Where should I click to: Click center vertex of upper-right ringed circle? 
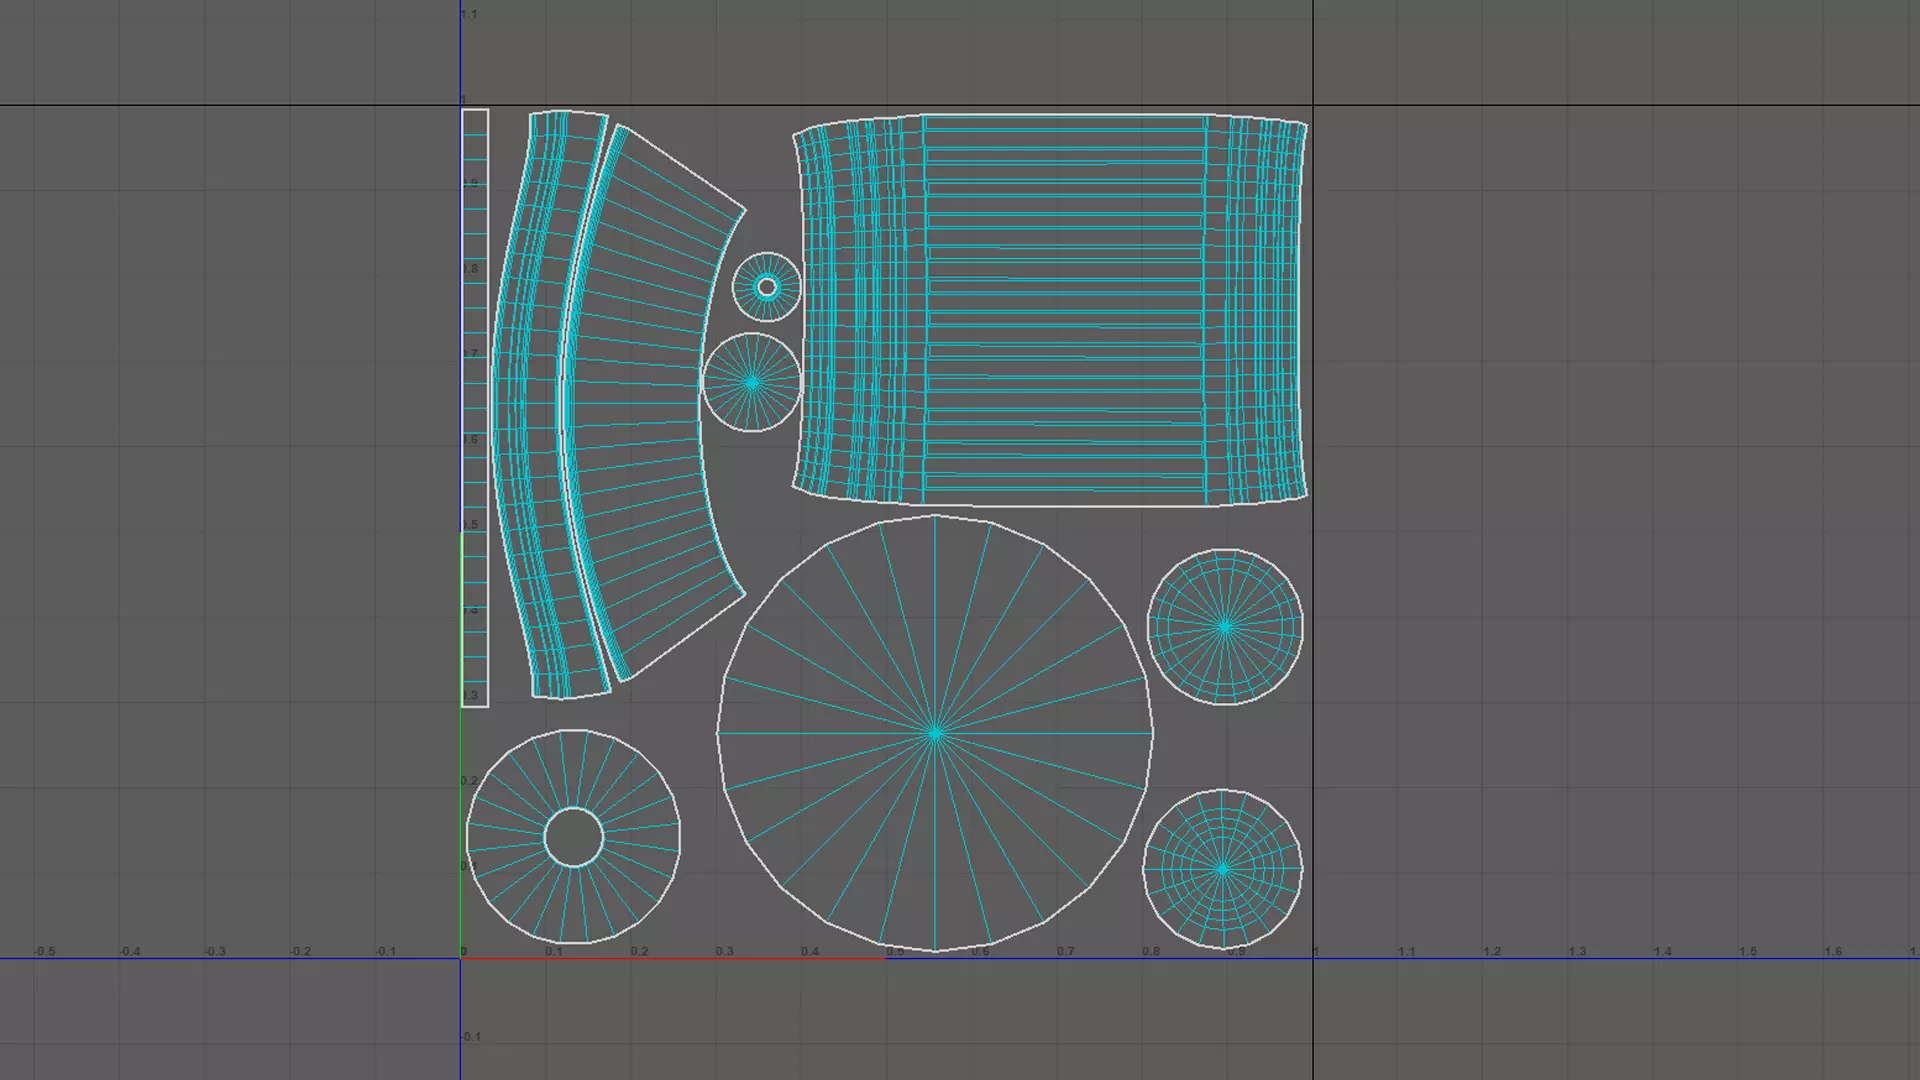1225,627
